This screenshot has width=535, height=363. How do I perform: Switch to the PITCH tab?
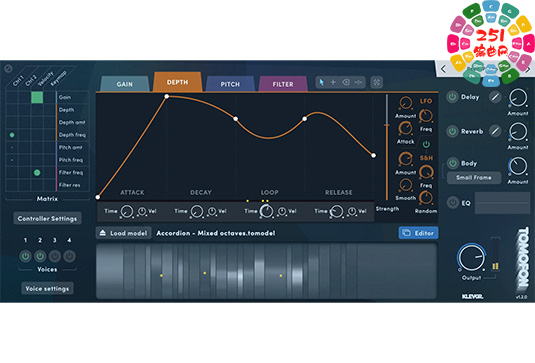pyautogui.click(x=230, y=84)
